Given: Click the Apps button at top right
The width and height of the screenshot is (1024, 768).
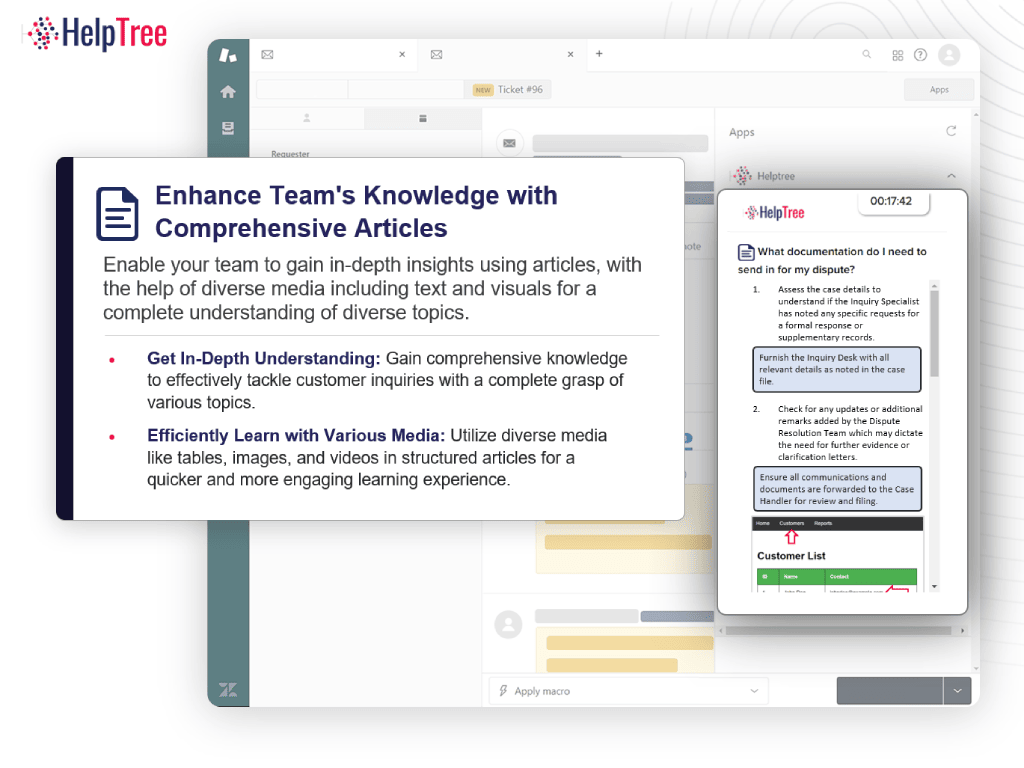Looking at the screenshot, I should (939, 89).
